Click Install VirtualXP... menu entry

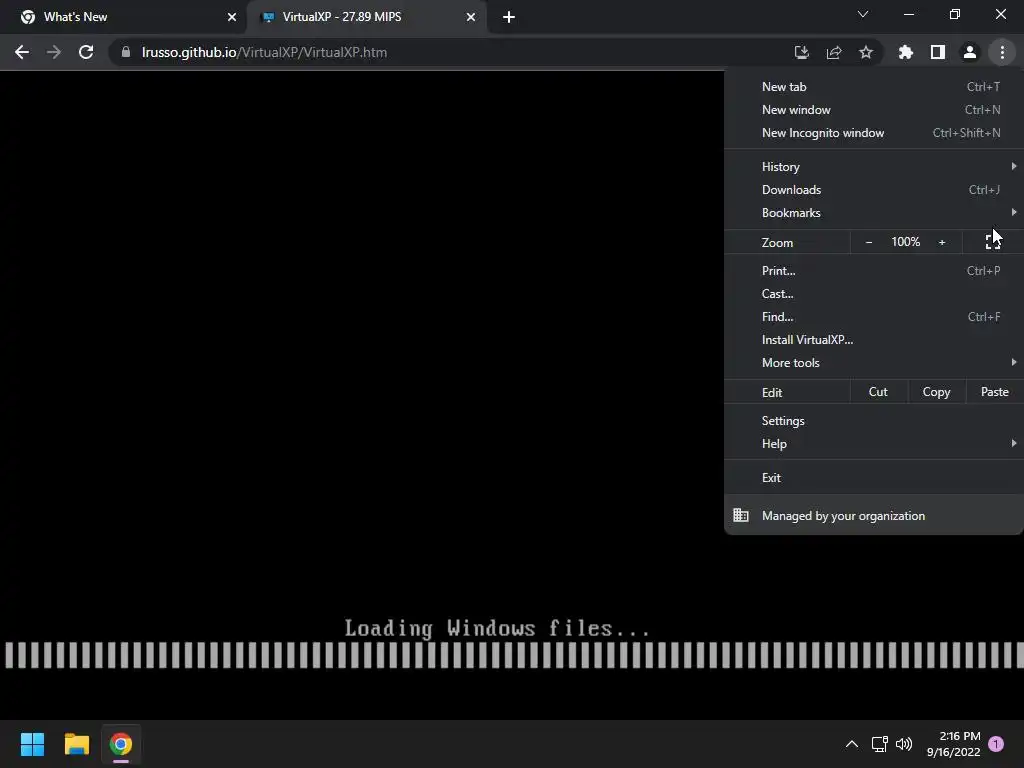874,340
